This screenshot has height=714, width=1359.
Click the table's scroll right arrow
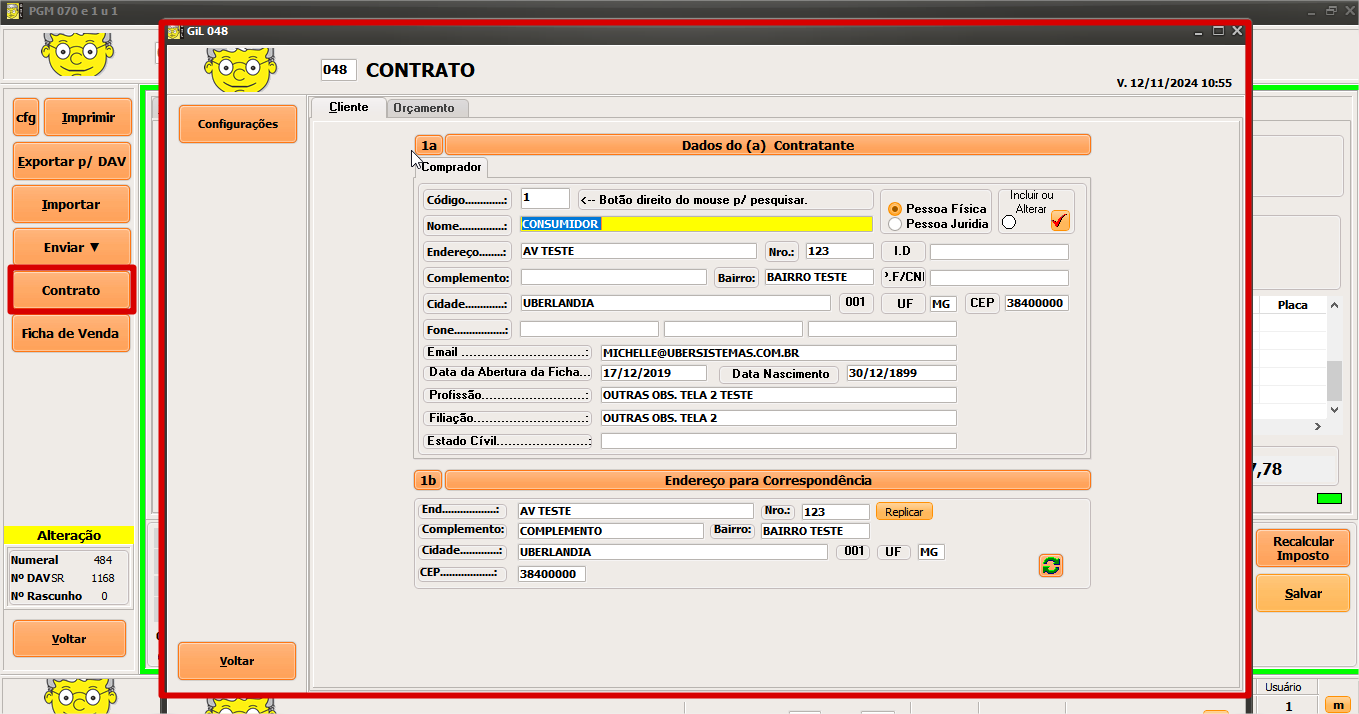coord(1317,426)
